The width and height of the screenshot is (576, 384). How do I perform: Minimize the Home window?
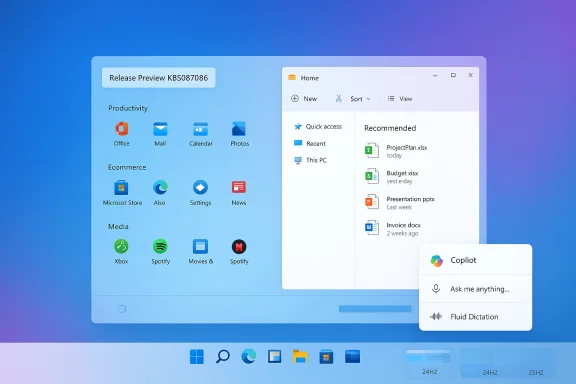435,75
